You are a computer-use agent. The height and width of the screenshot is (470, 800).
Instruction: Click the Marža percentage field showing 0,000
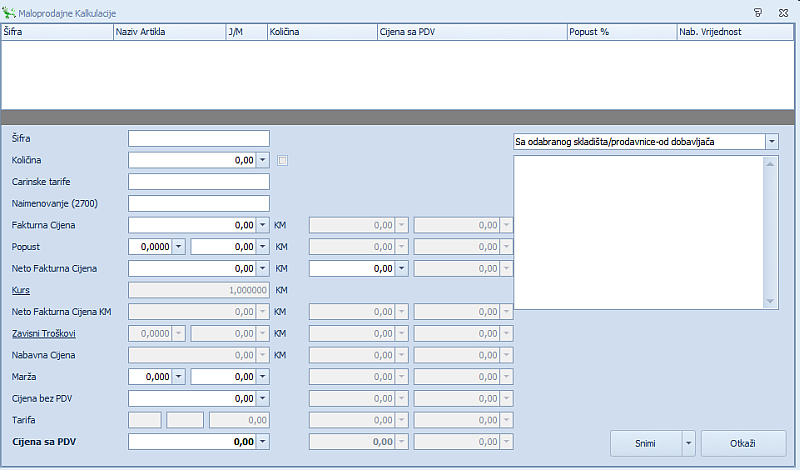click(x=151, y=377)
